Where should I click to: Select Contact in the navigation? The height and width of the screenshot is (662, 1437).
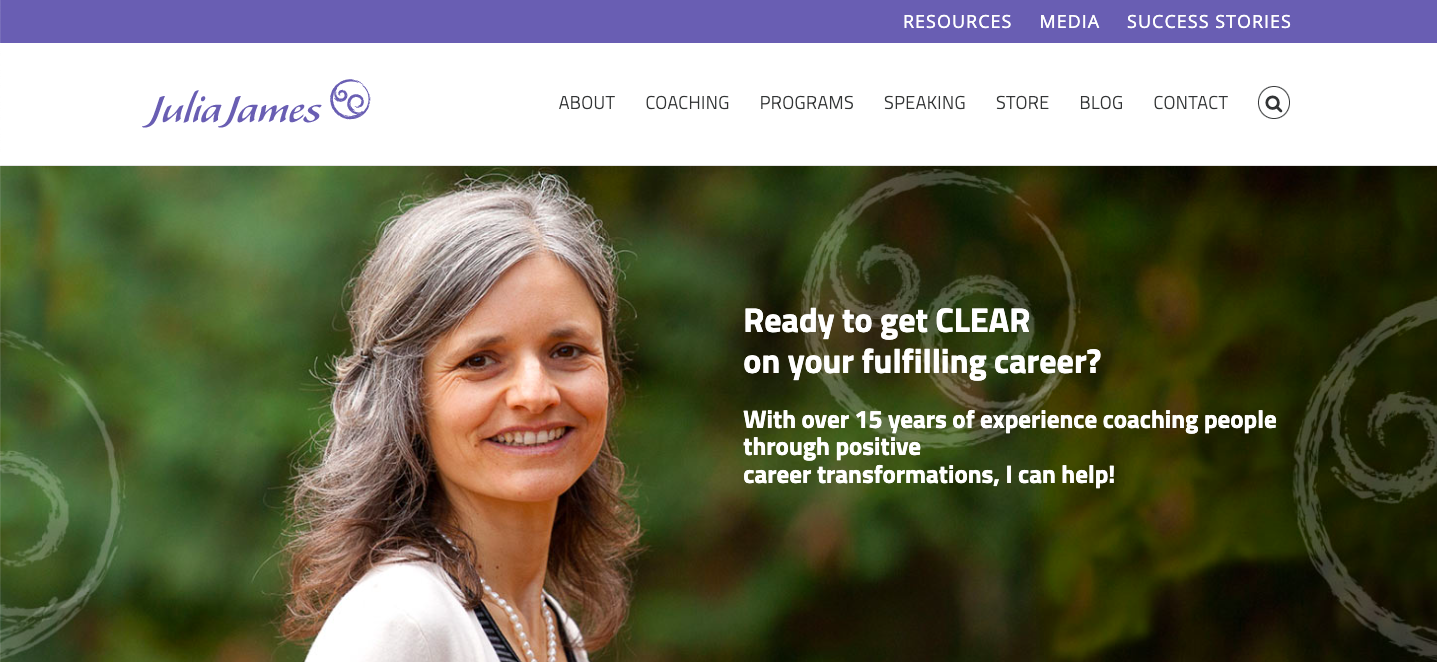[1190, 103]
